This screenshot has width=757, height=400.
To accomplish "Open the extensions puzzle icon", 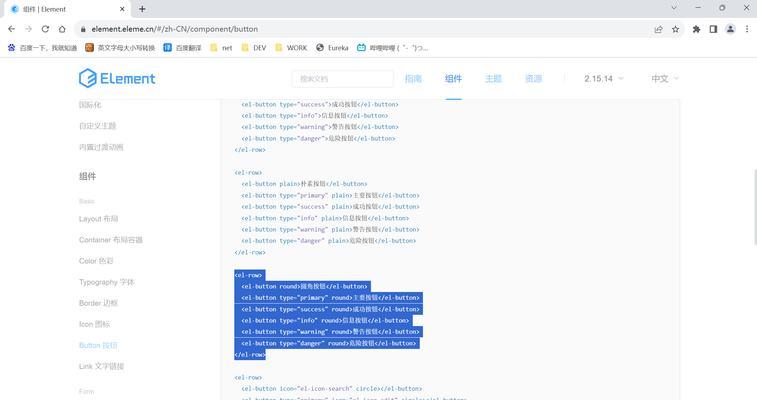I will [696, 29].
